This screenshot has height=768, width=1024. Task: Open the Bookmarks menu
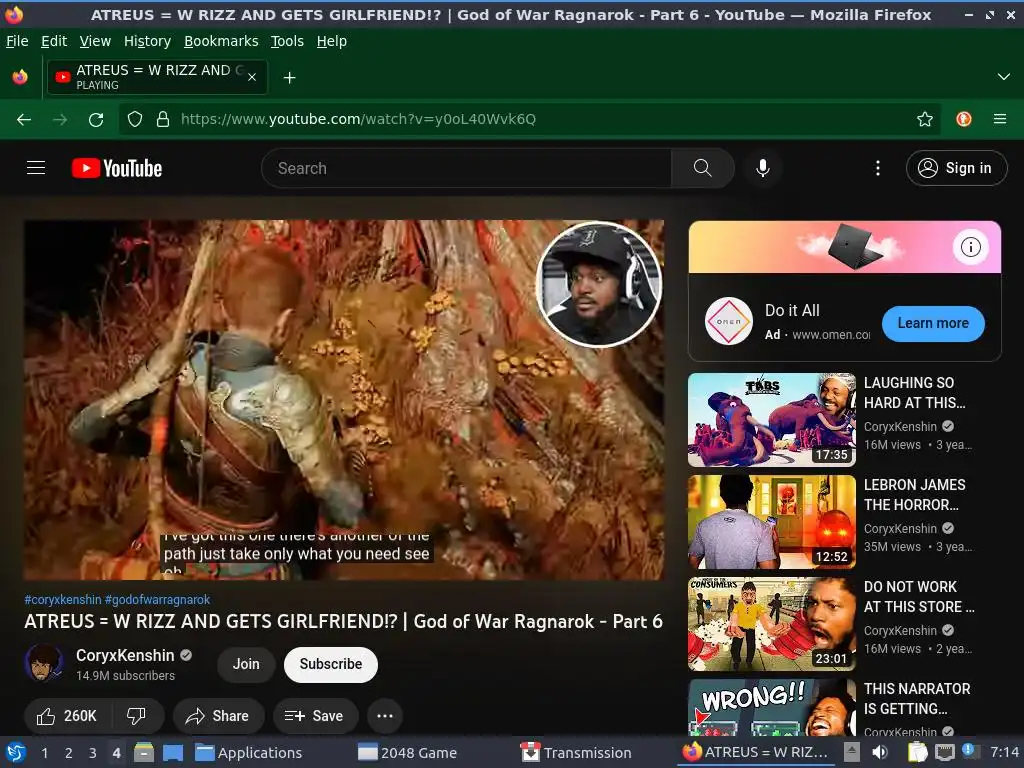pyautogui.click(x=221, y=41)
